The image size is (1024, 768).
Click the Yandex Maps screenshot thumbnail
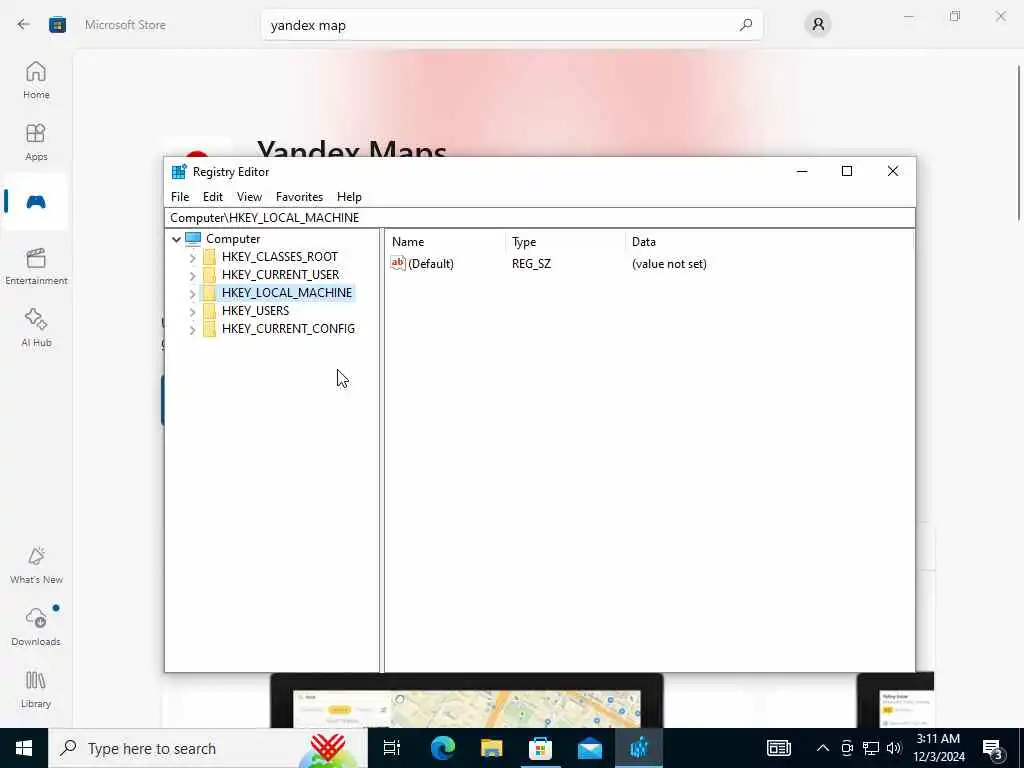click(x=467, y=701)
